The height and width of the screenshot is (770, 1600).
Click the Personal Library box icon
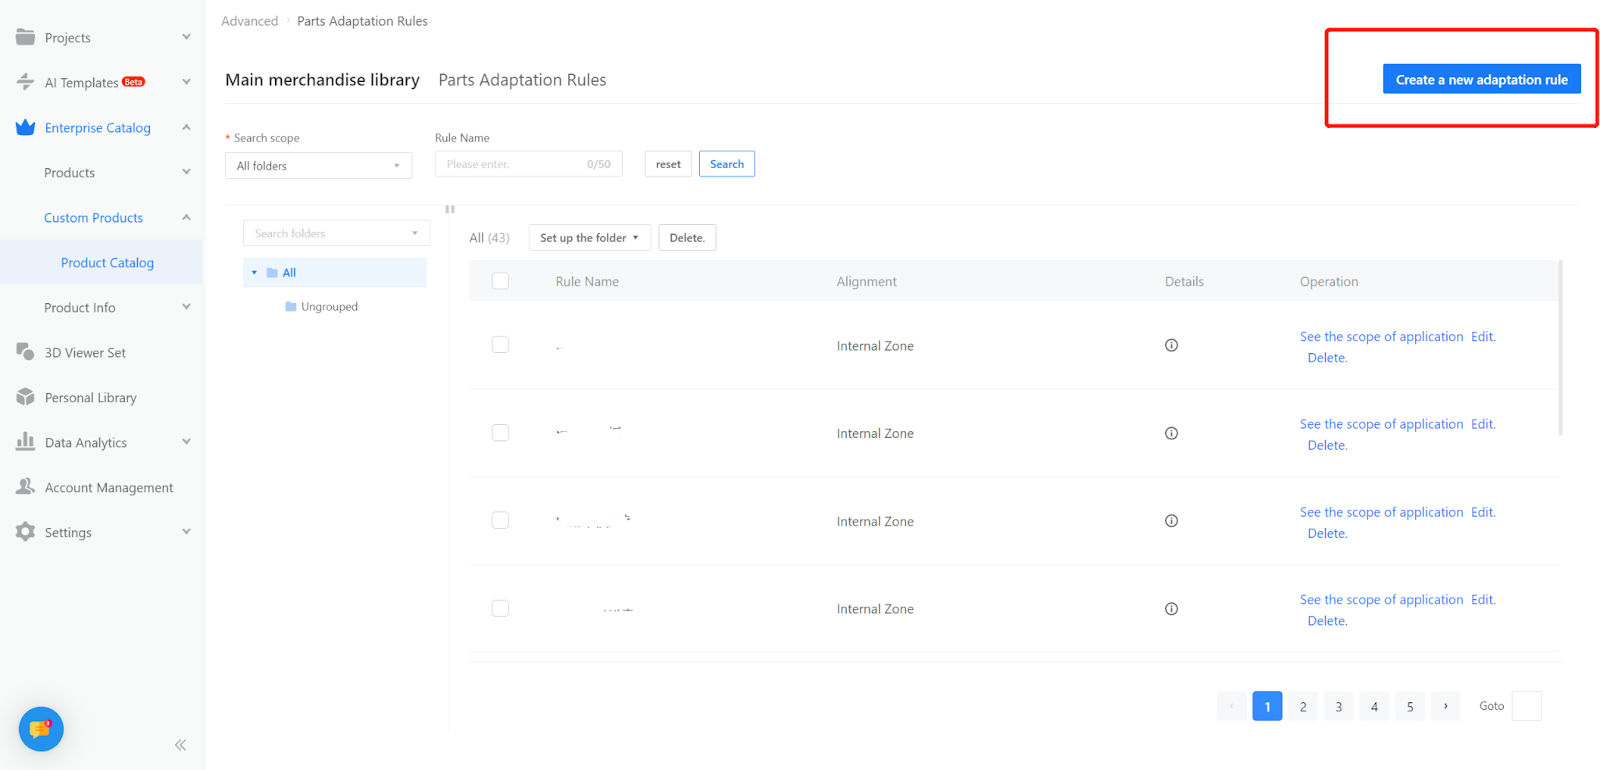coord(26,397)
